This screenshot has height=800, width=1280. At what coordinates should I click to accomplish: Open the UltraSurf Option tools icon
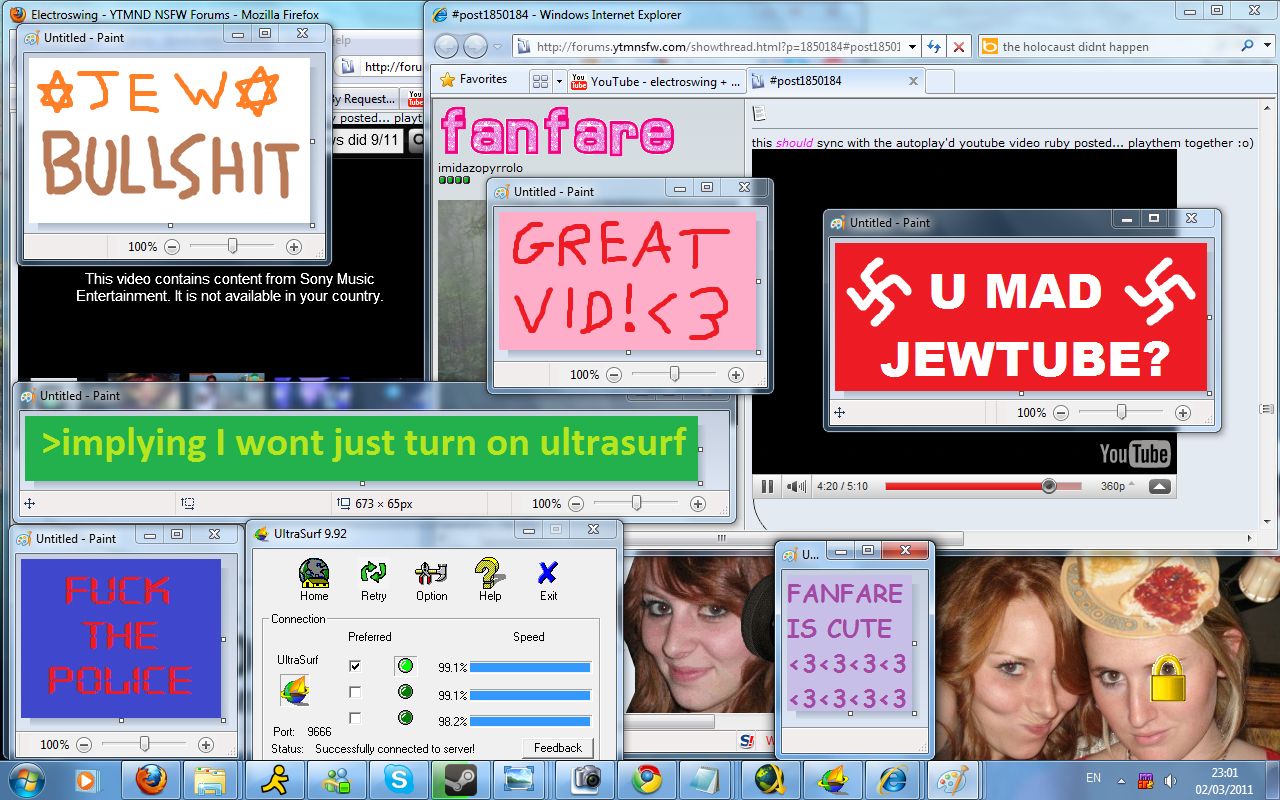tap(431, 573)
